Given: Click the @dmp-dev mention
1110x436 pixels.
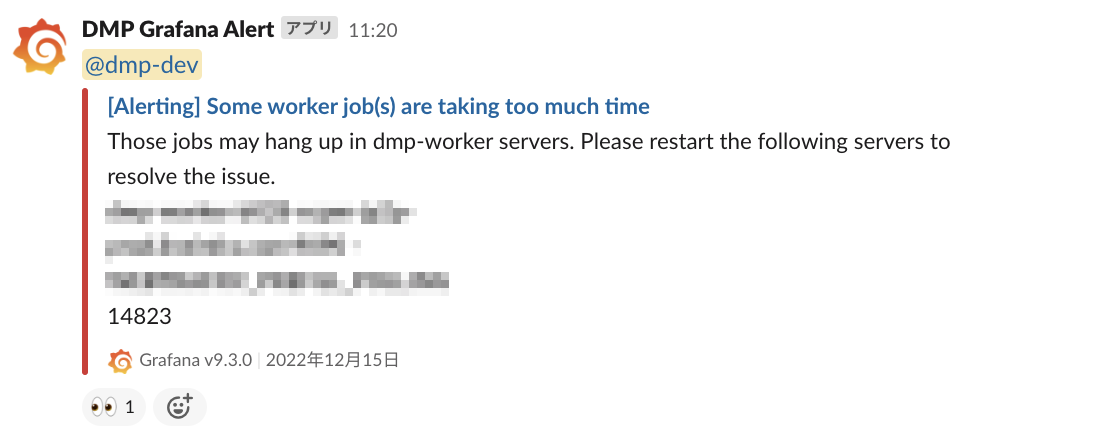Looking at the screenshot, I should click(x=142, y=65).
